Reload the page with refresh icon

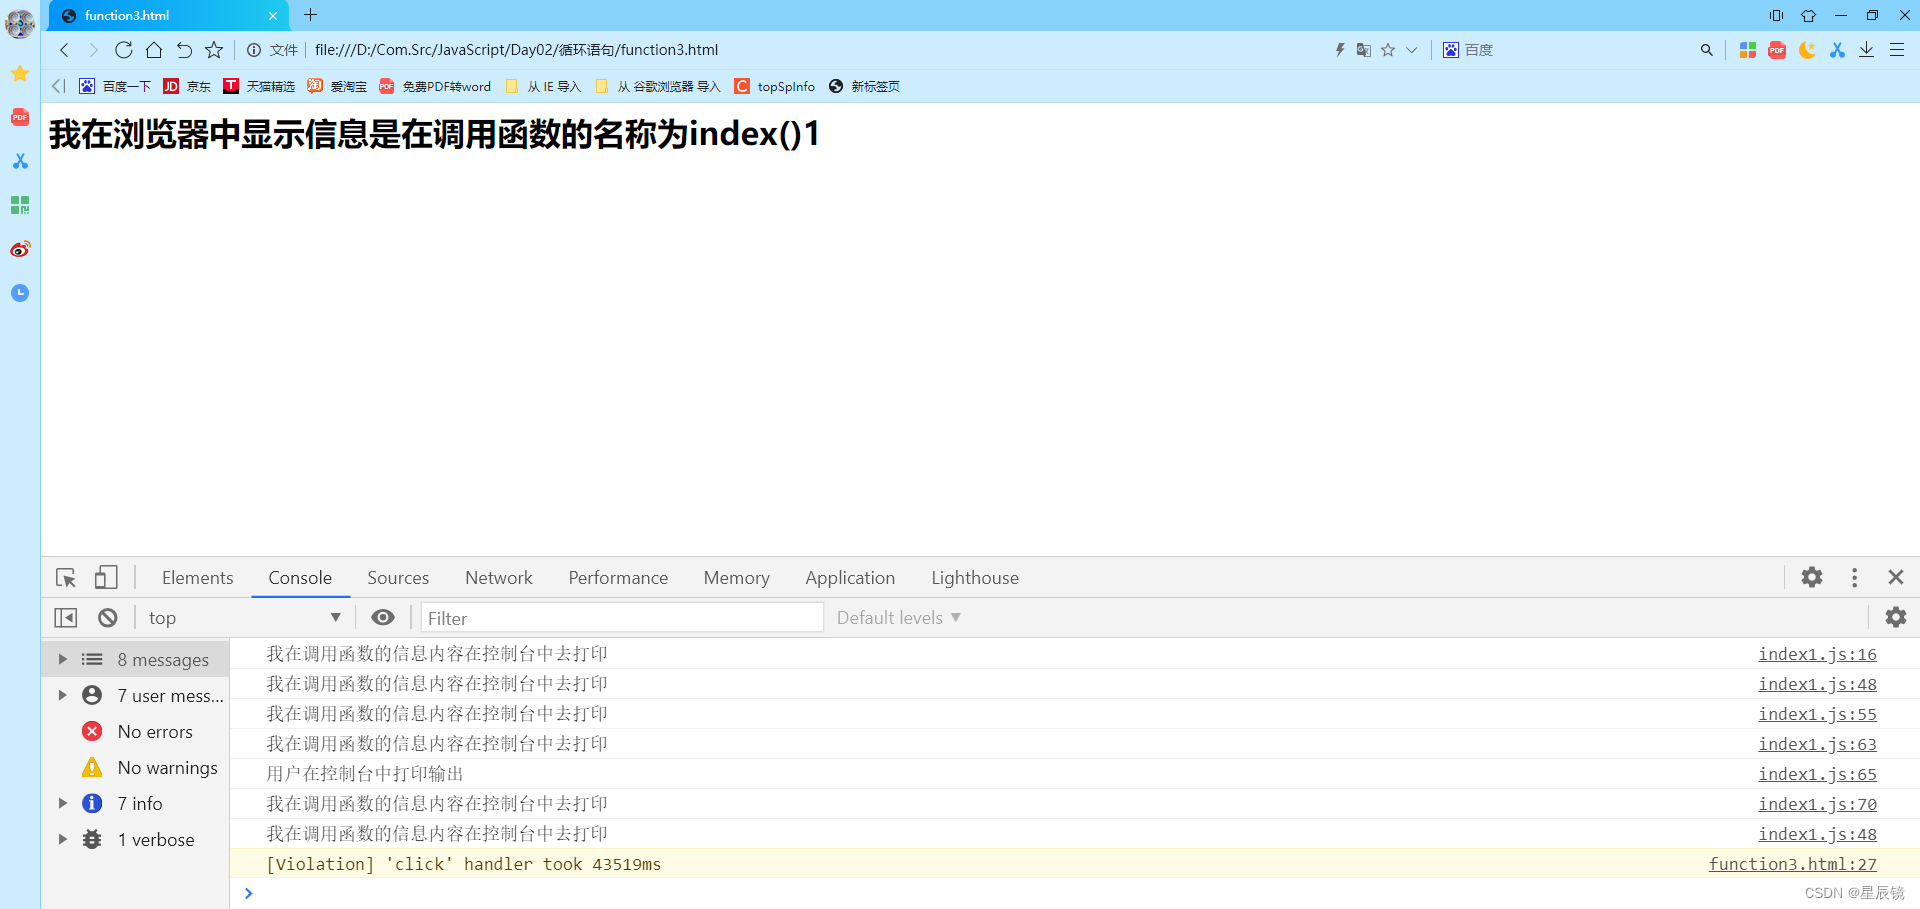click(124, 50)
